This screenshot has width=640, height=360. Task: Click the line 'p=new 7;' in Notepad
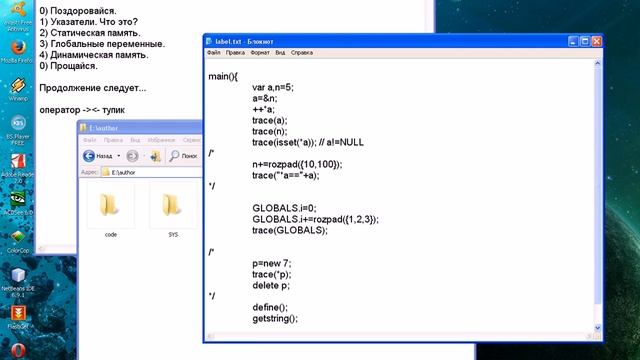pos(271,263)
